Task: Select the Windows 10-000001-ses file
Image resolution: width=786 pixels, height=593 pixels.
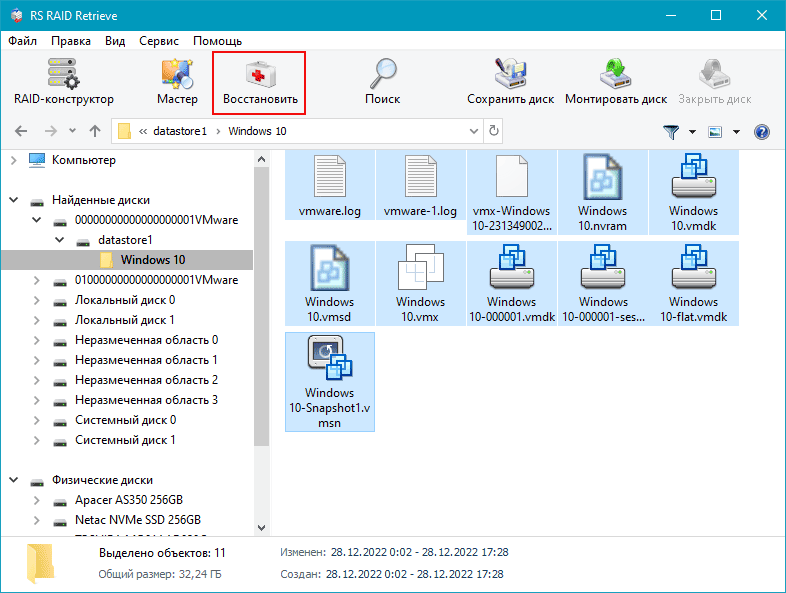Action: (603, 284)
